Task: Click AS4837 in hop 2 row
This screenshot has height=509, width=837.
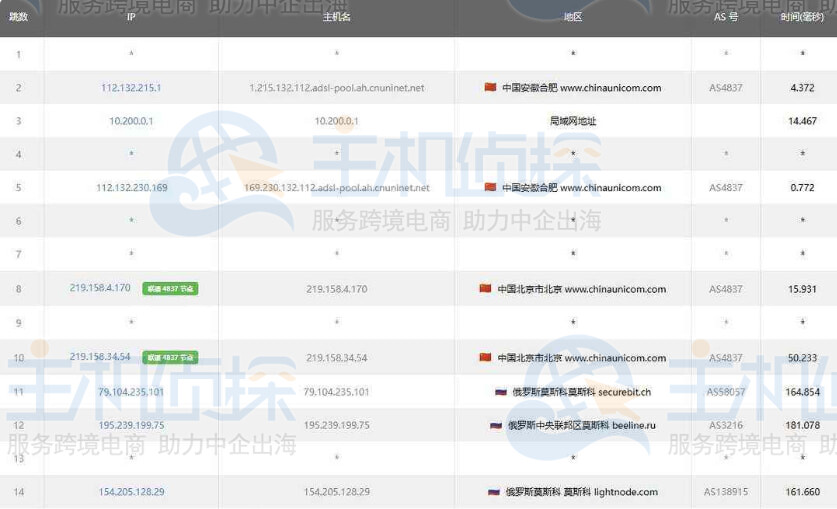Action: click(726, 88)
